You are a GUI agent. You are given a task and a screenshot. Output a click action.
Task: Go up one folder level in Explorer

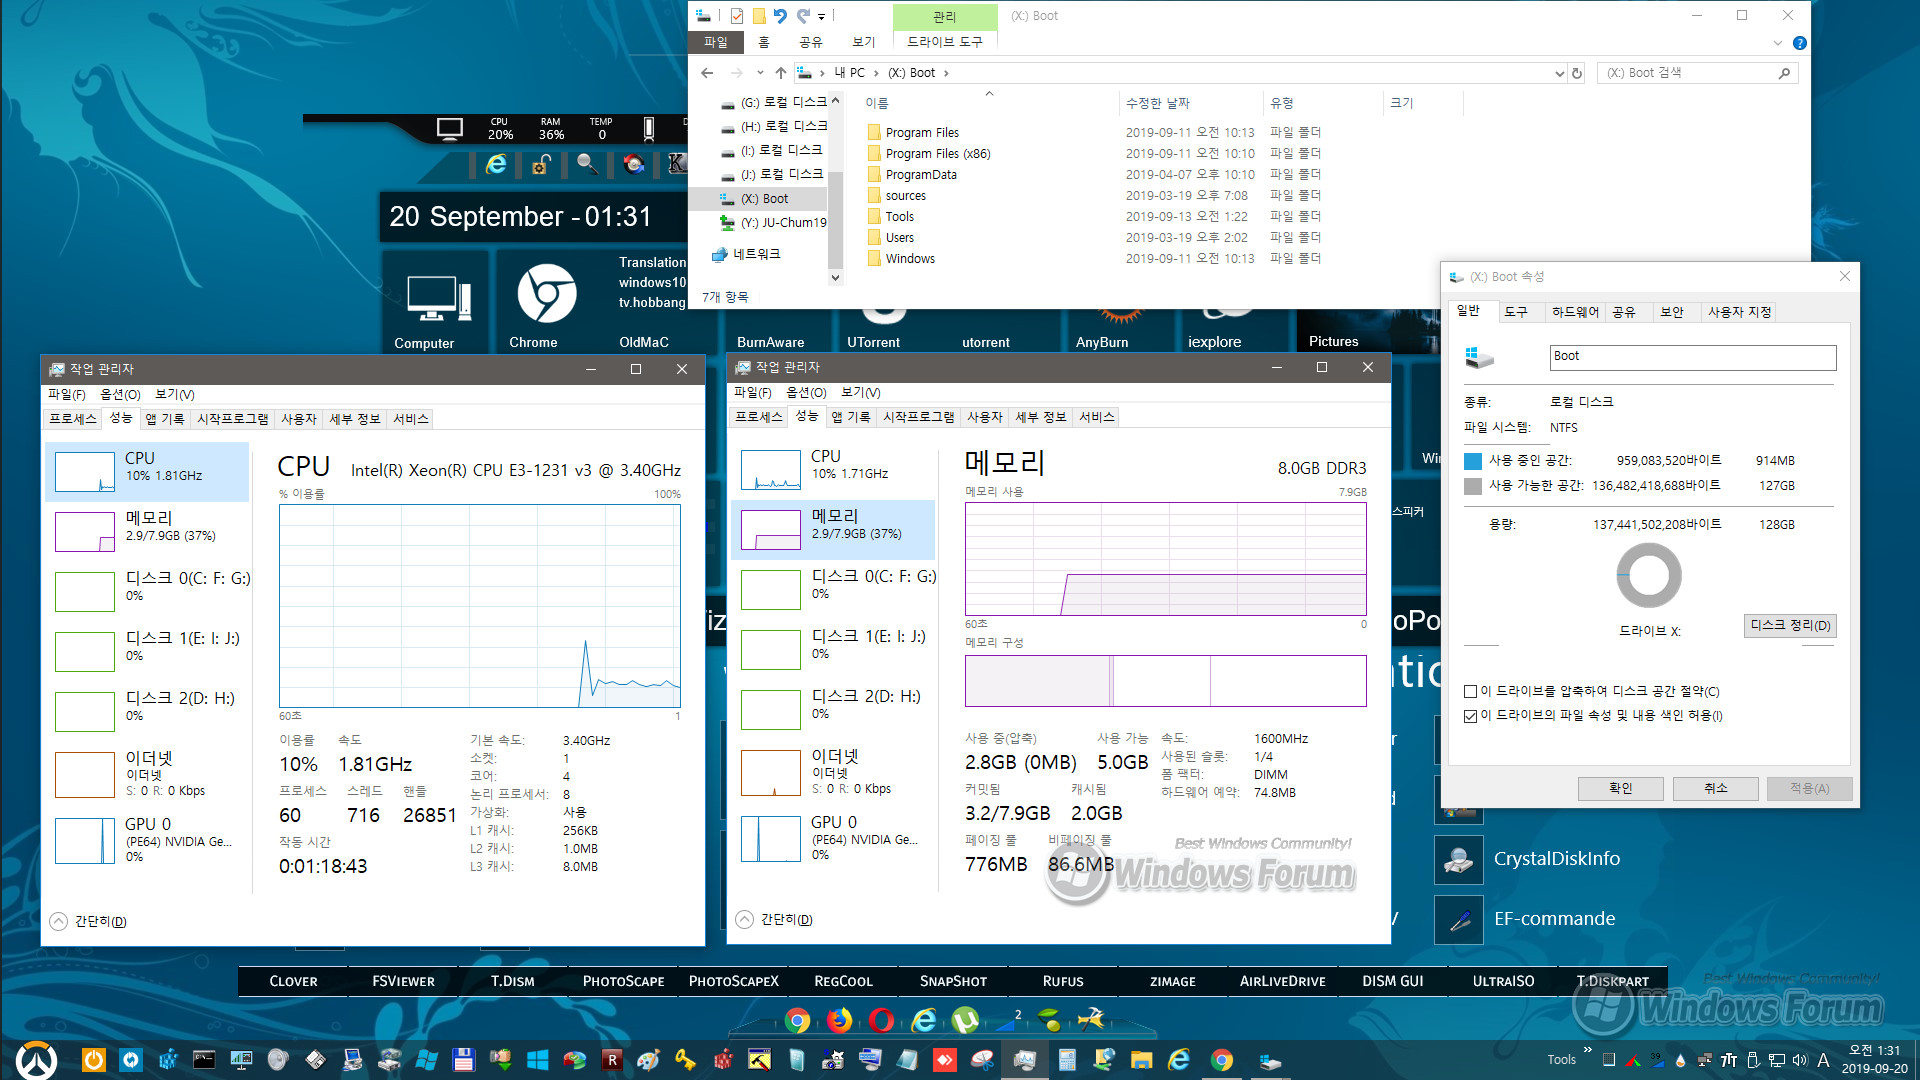(x=781, y=73)
